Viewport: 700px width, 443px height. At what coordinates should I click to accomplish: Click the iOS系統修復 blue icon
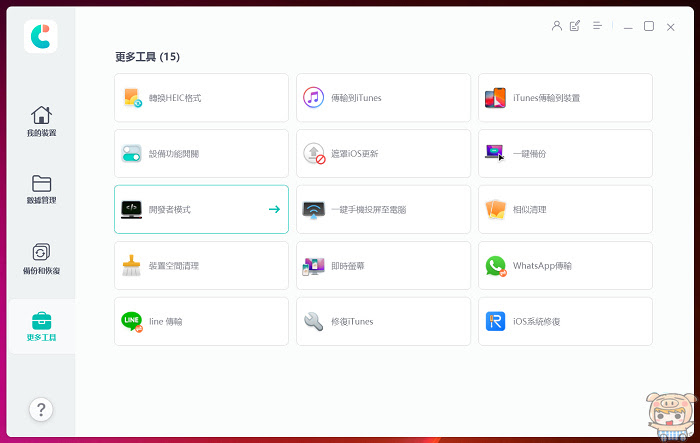[495, 321]
